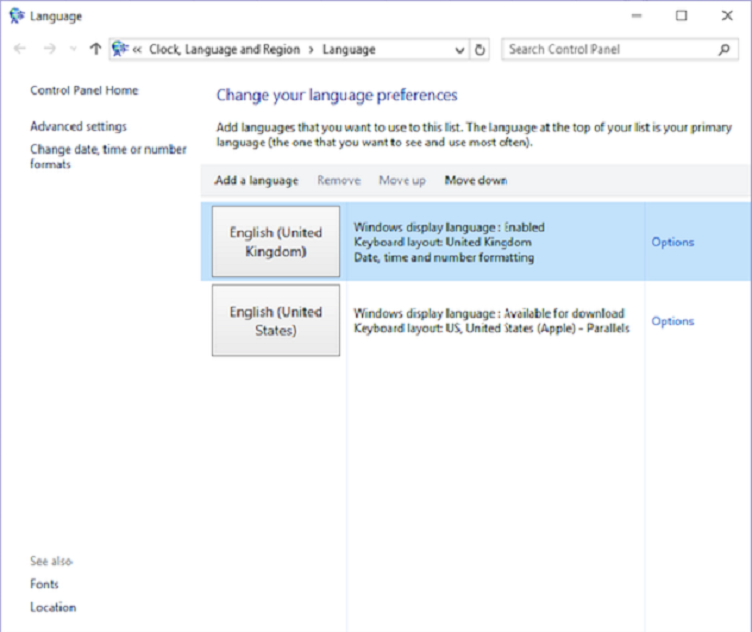752x632 pixels.
Task: Refresh the Language page
Action: coord(480,49)
